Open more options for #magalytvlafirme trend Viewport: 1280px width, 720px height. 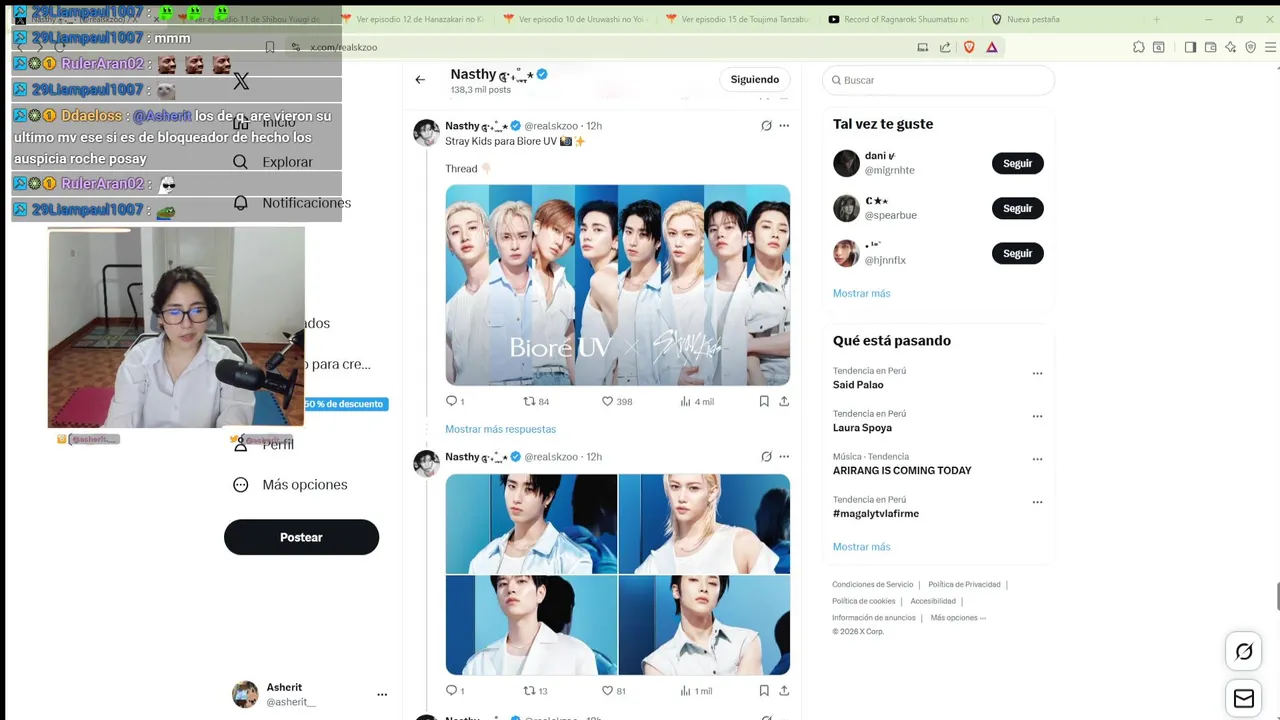(1037, 503)
